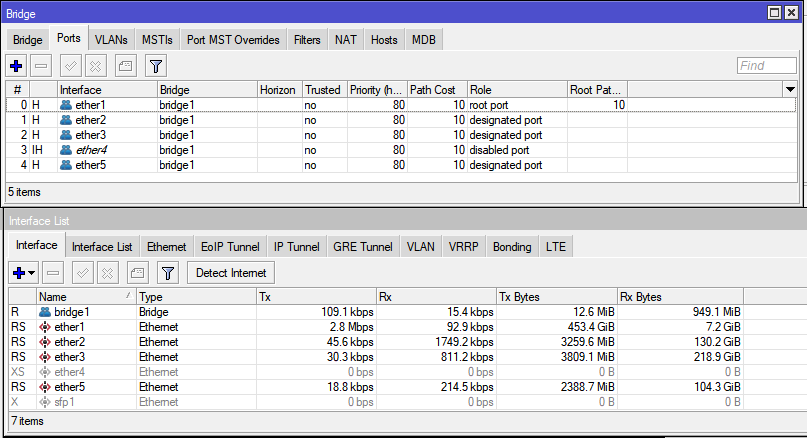807x438 pixels.
Task: Sort Bridge Ports by Interface column header
Action: pos(107,90)
